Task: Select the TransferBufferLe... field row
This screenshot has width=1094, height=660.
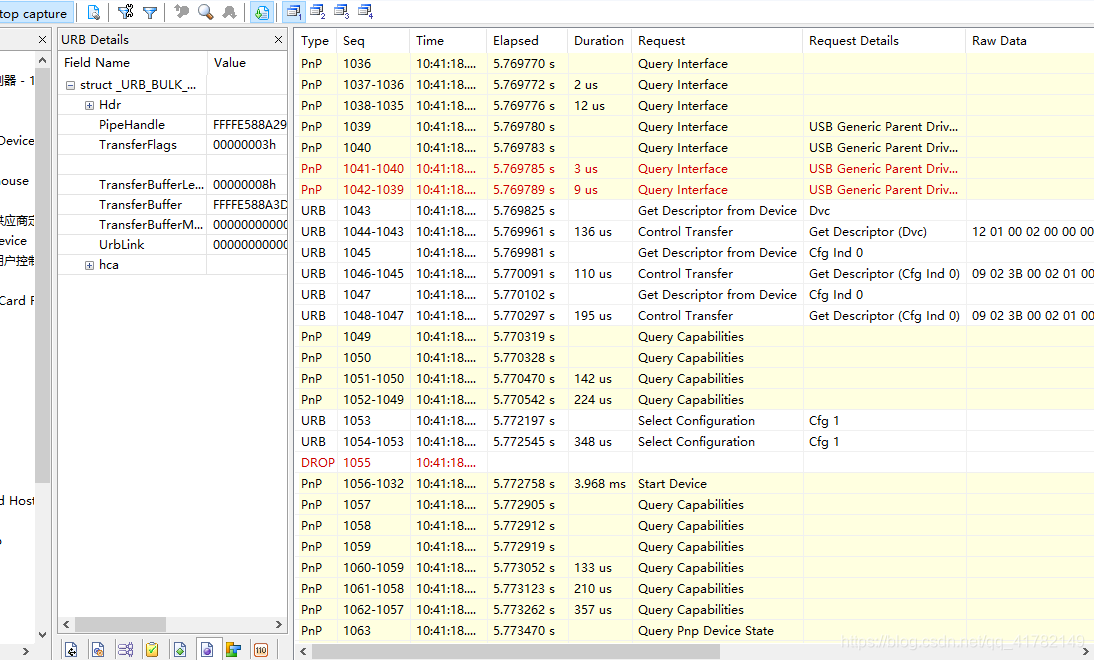Action: (x=172, y=185)
